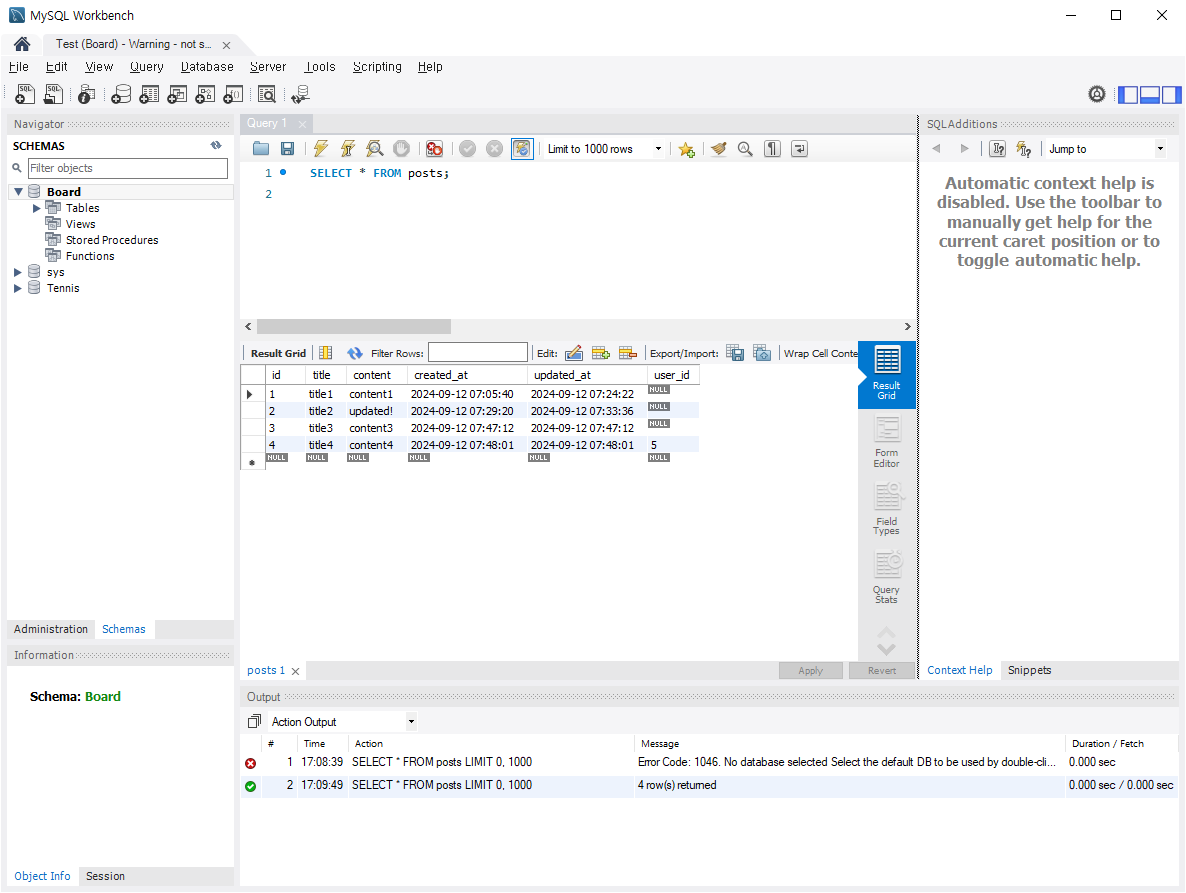
Task: Expand the sys schema
Action: (18, 272)
